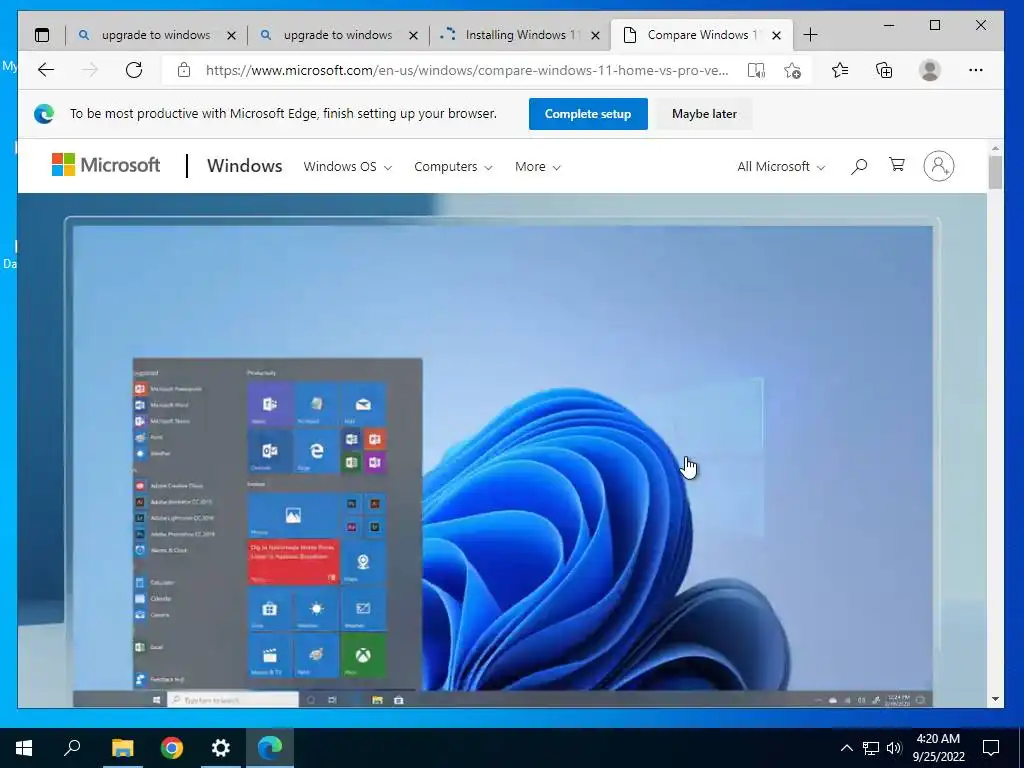Open Edge settings and more menu
Screen dimensions: 1024x768
point(976,70)
